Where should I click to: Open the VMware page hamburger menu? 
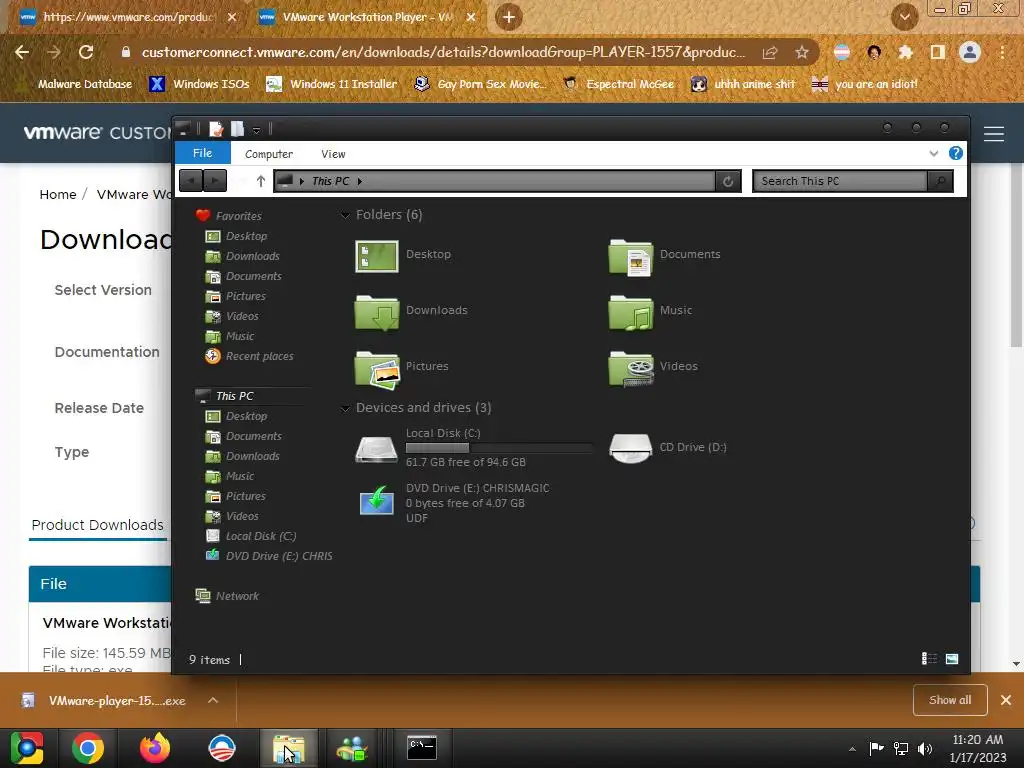pyautogui.click(x=994, y=134)
